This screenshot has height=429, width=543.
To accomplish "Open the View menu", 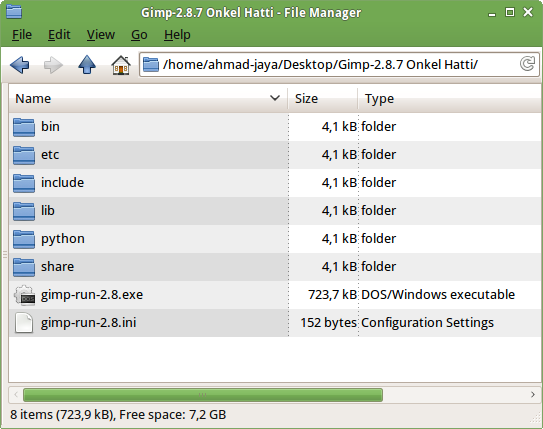I will (x=101, y=35).
